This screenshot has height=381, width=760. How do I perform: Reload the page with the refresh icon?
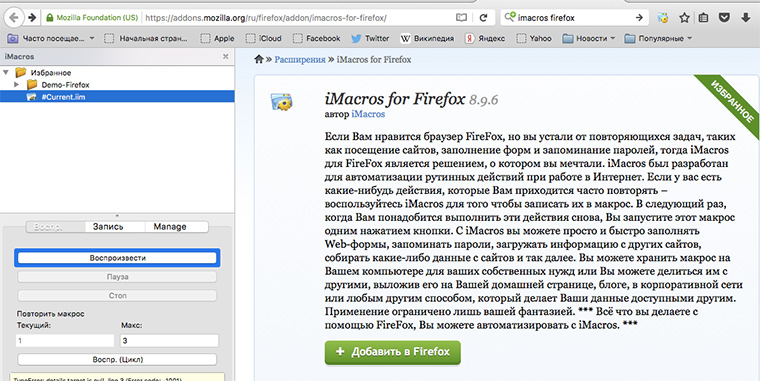point(483,18)
